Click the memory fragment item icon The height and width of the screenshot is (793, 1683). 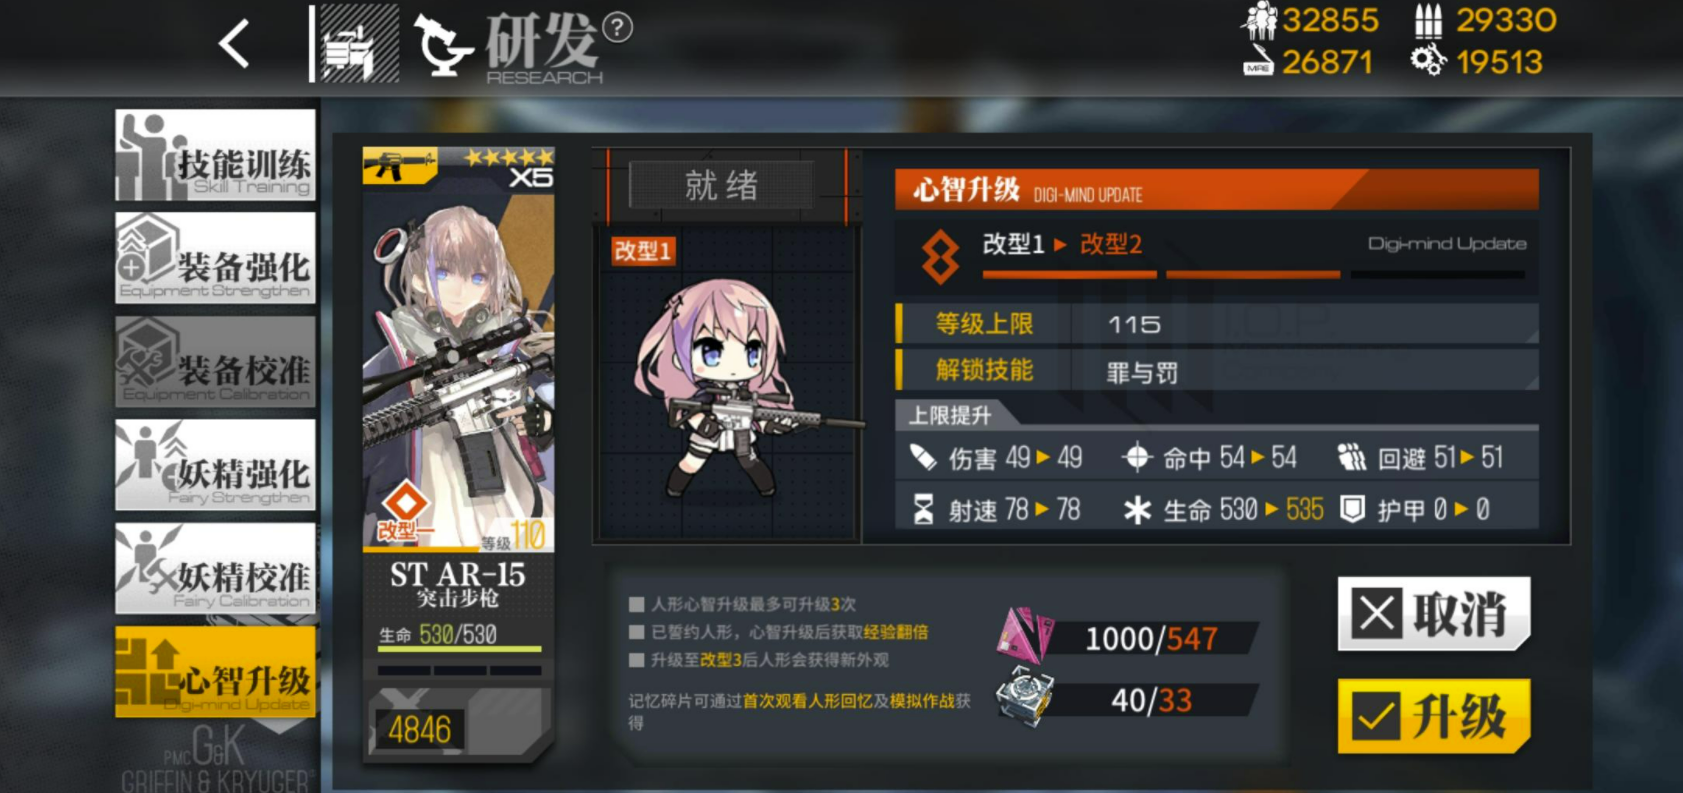point(1026,634)
